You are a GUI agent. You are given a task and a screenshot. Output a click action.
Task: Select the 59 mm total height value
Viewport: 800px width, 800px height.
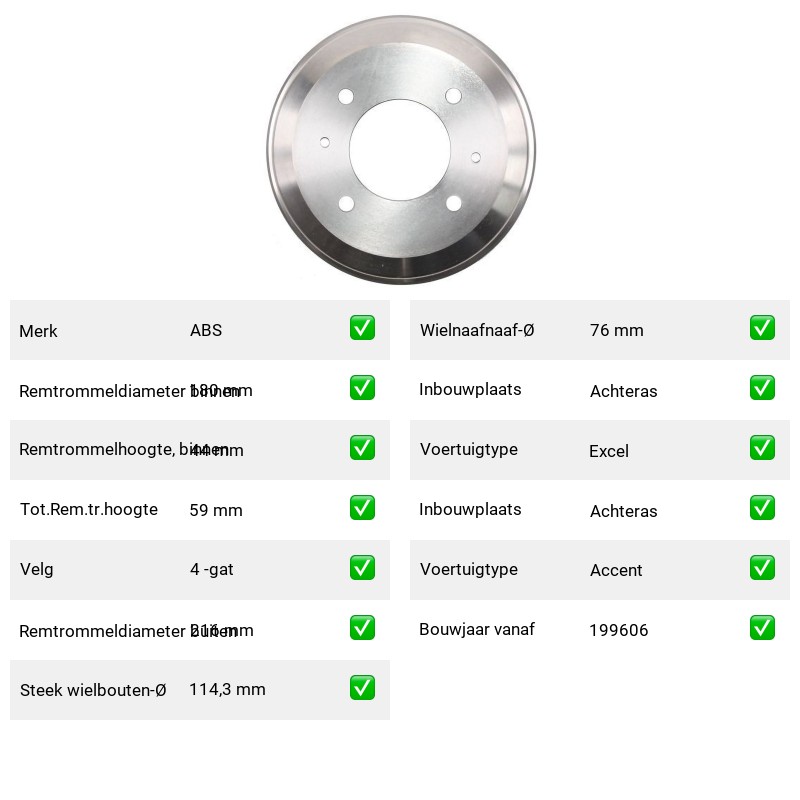point(216,510)
